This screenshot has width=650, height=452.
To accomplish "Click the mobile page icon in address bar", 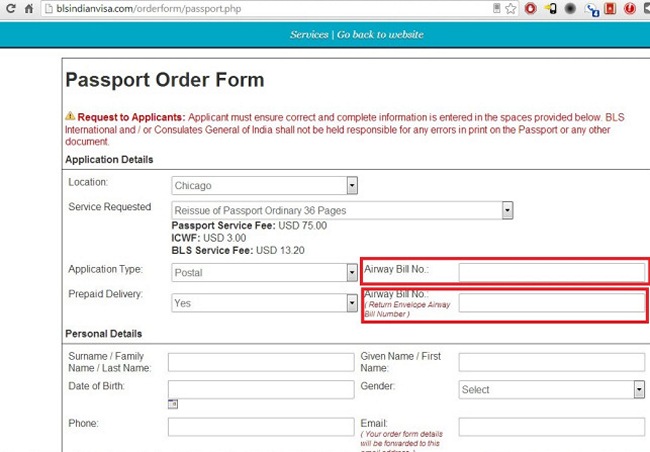I will [x=495, y=8].
